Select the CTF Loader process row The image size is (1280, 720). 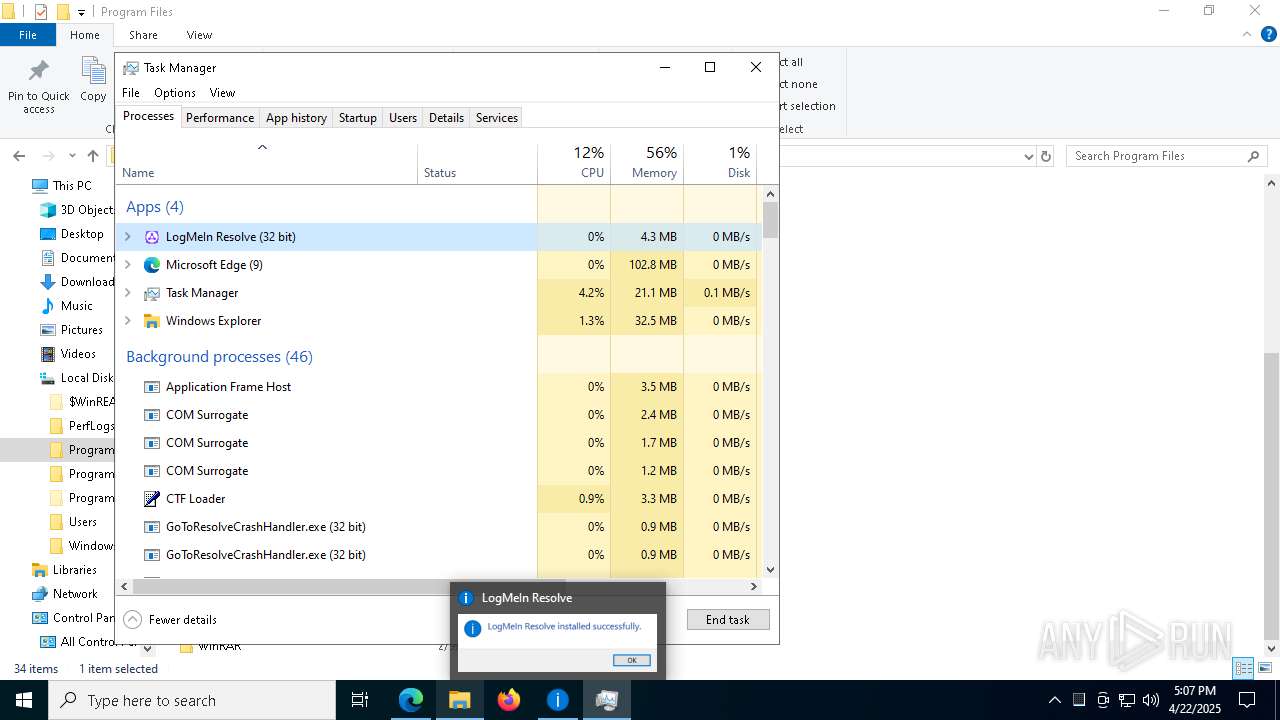(x=439, y=499)
